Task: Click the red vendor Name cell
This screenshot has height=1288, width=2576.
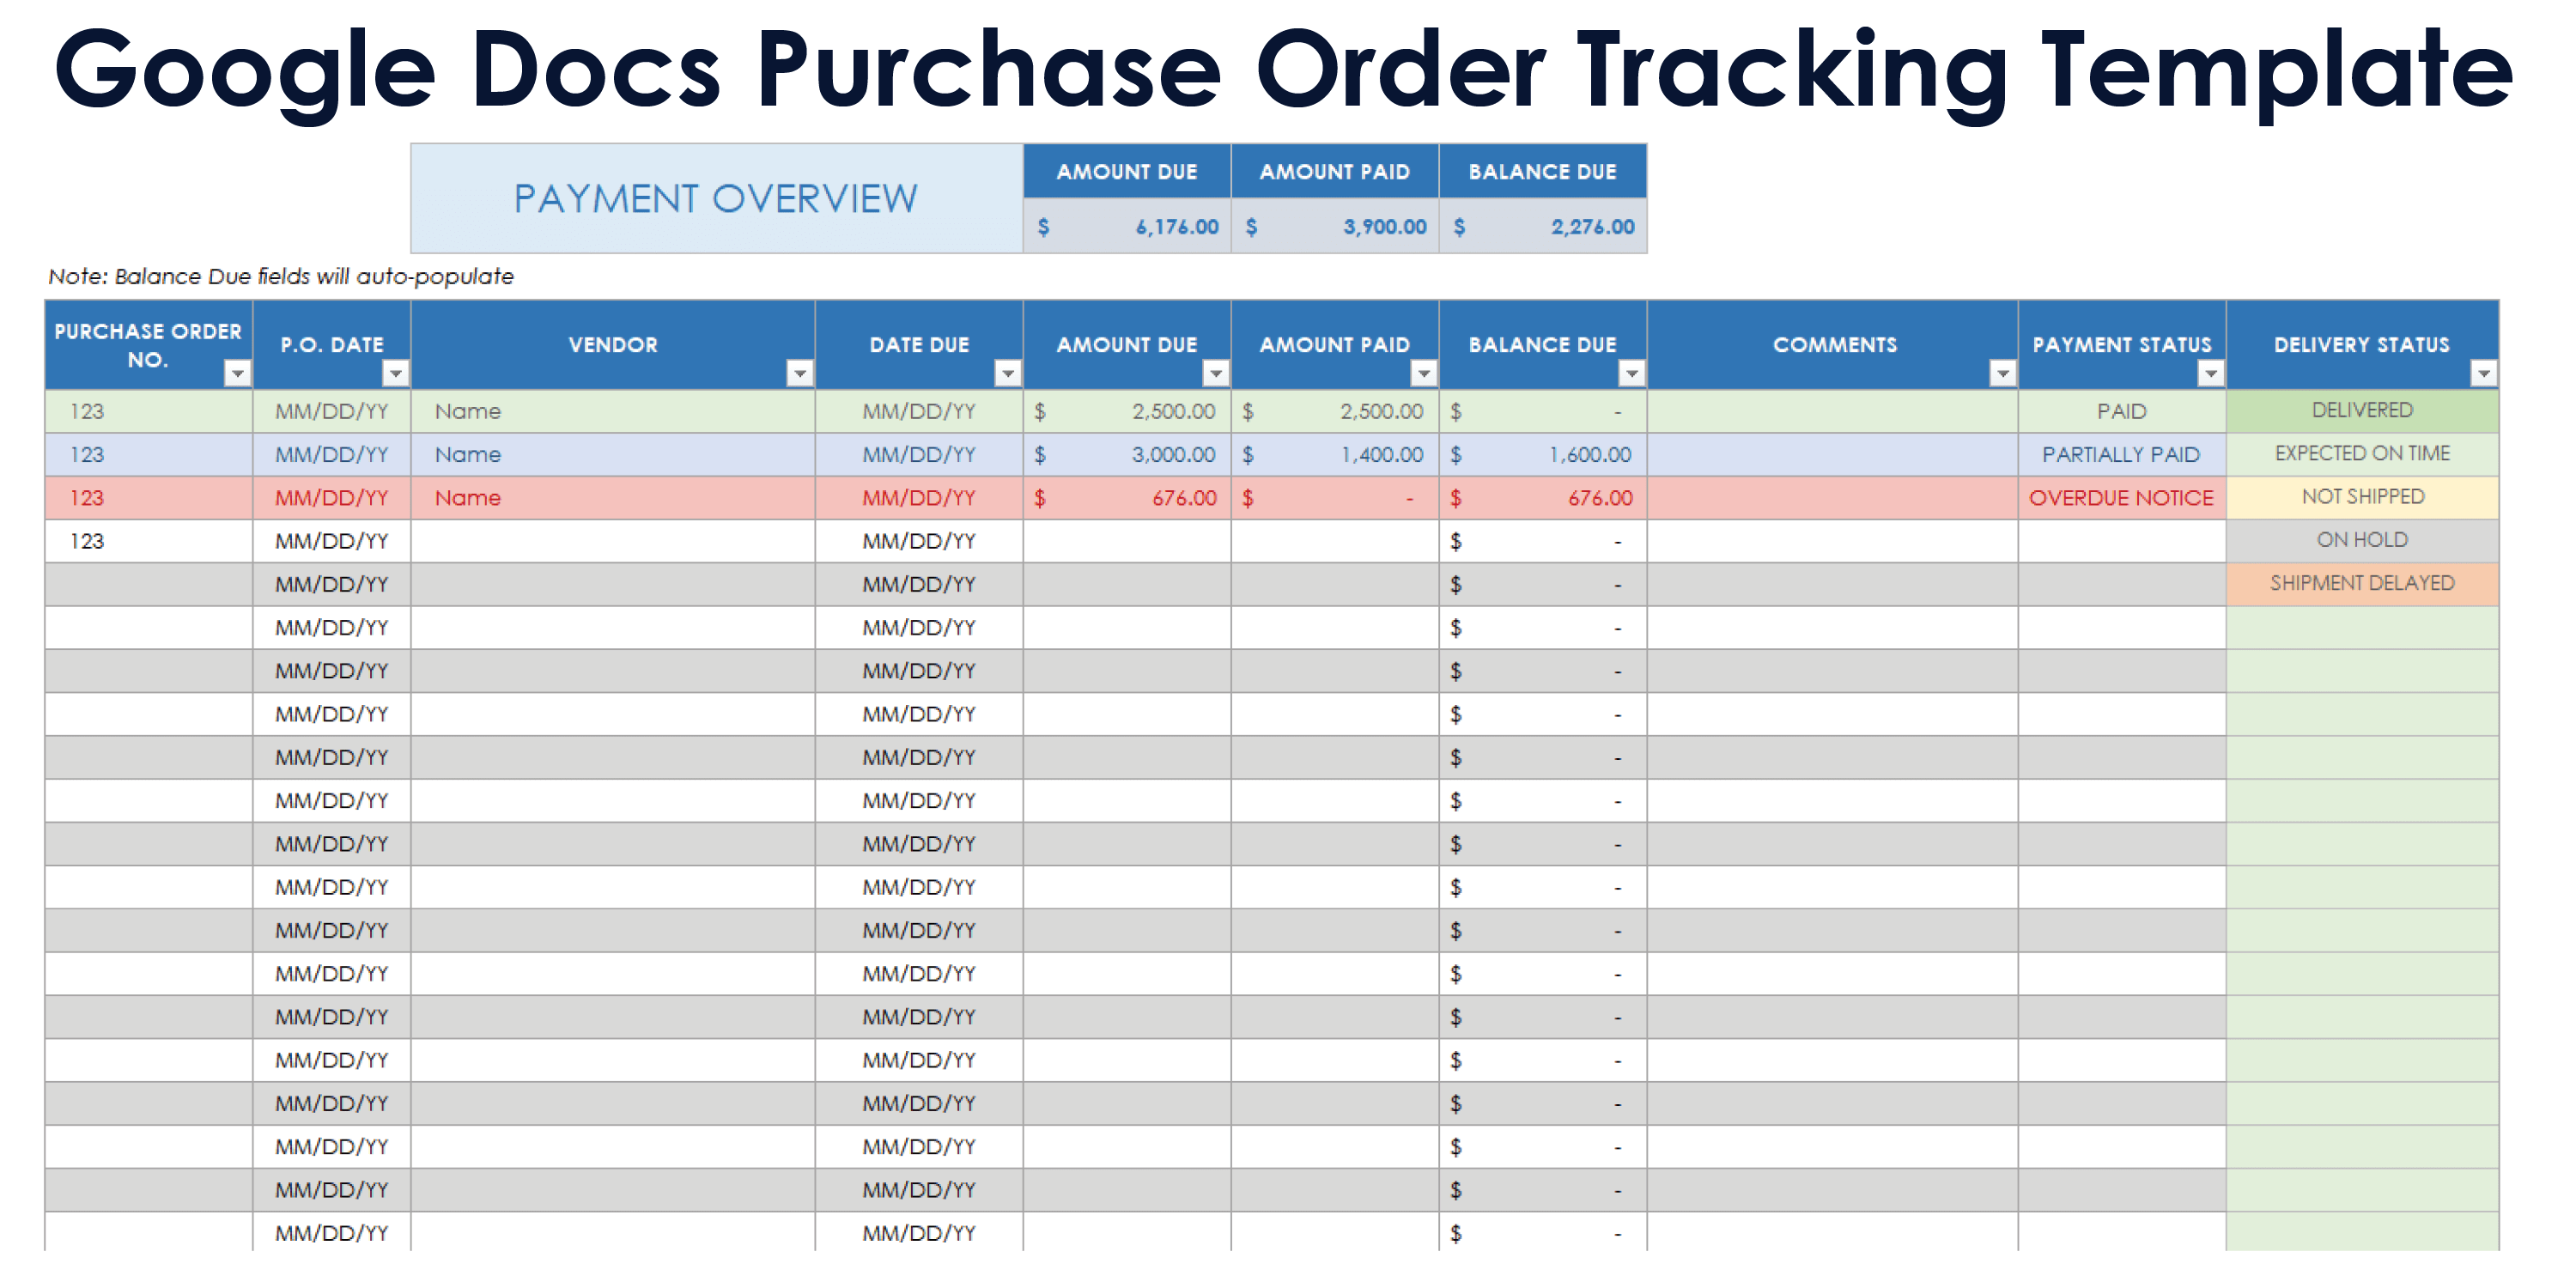Action: point(613,497)
